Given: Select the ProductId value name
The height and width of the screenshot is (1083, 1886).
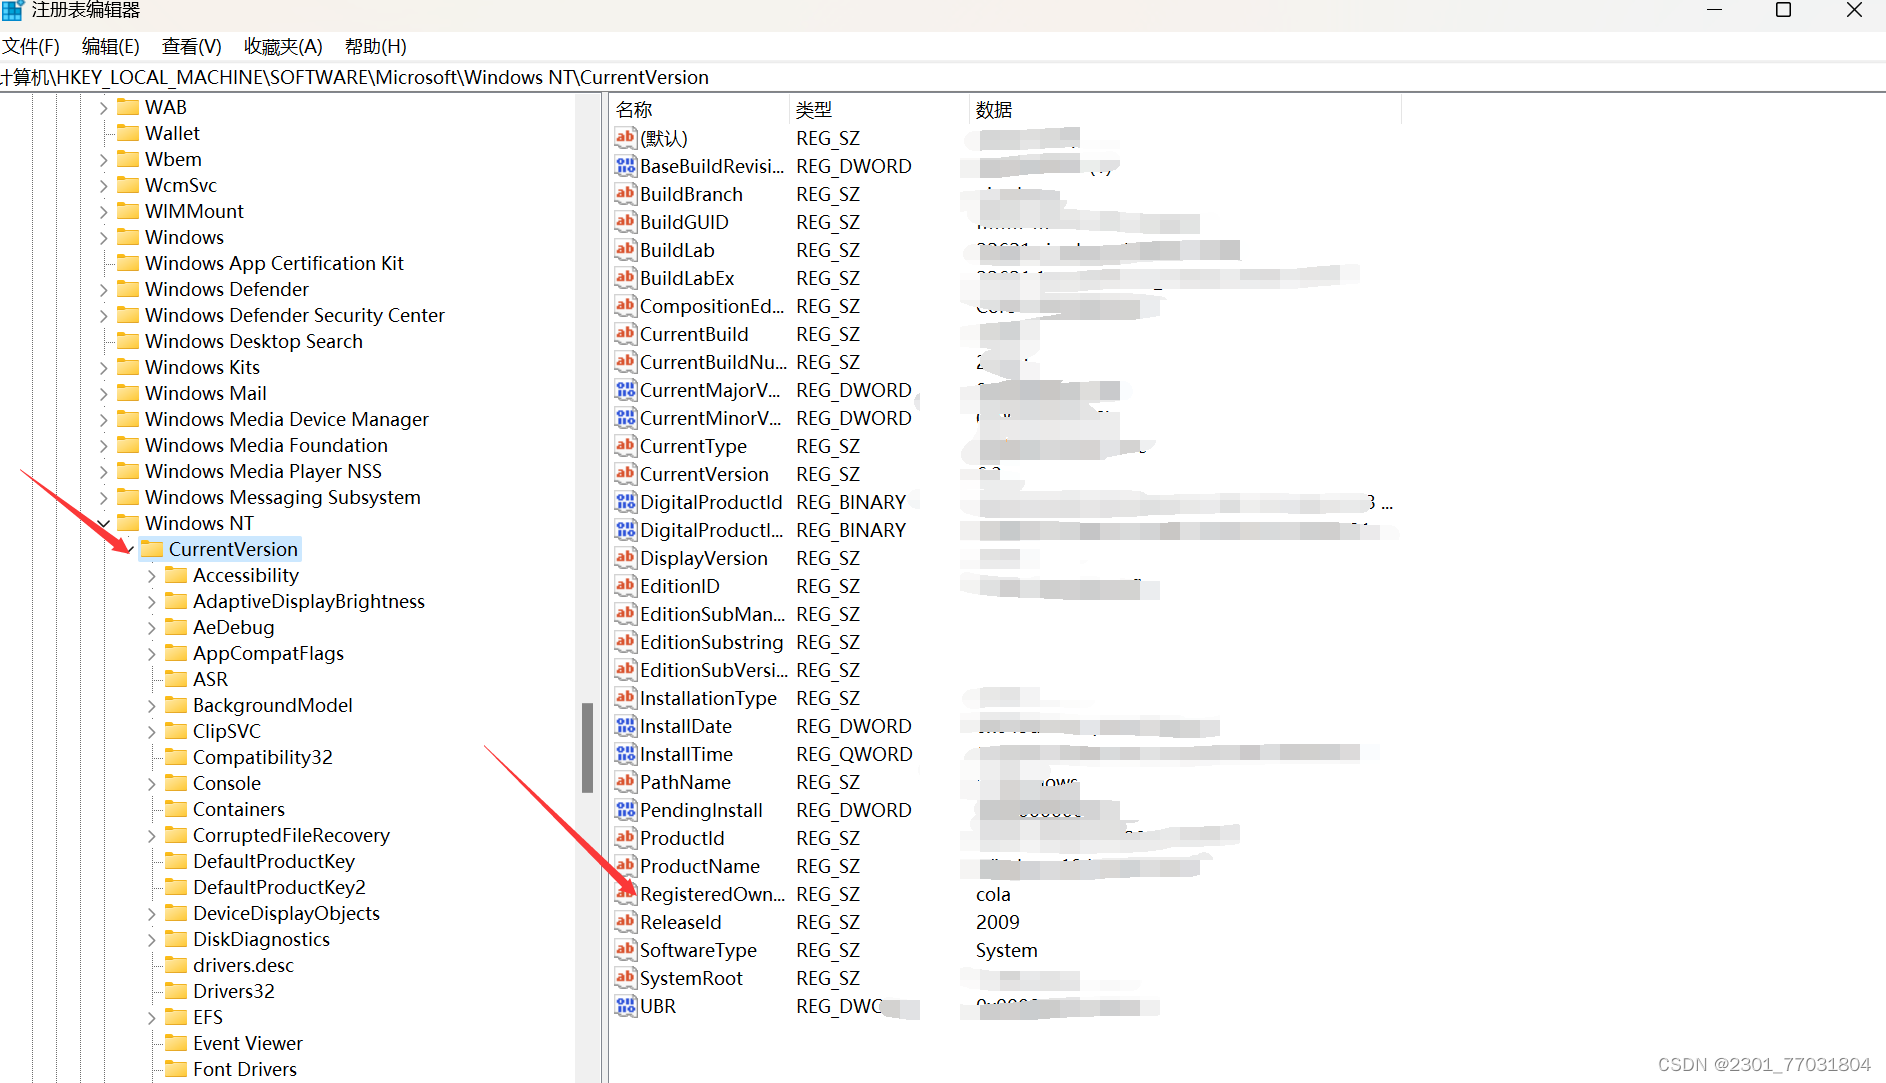Looking at the screenshot, I should point(682,838).
